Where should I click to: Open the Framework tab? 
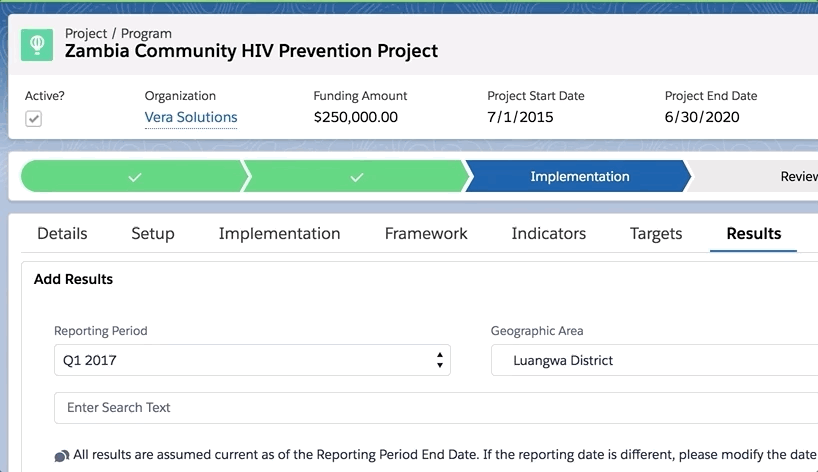[x=426, y=234]
